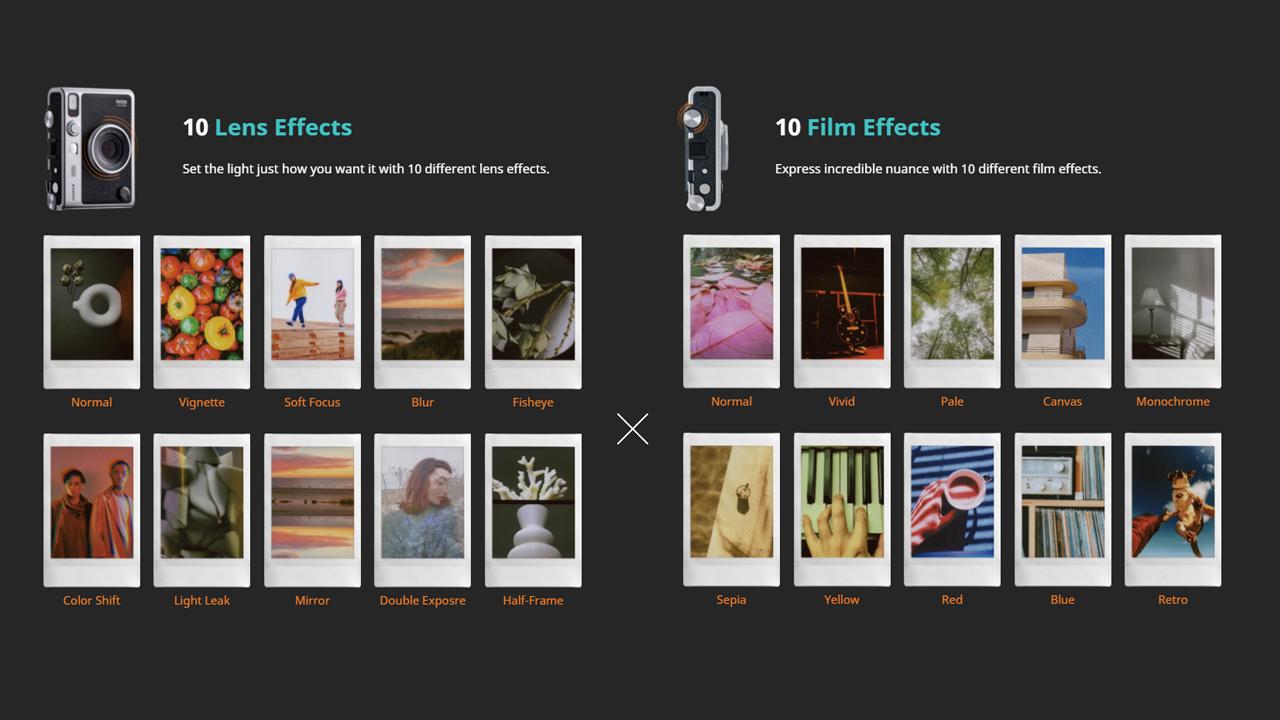The height and width of the screenshot is (720, 1280).
Task: Click the 'Monochrome' label text
Action: coord(1173,401)
